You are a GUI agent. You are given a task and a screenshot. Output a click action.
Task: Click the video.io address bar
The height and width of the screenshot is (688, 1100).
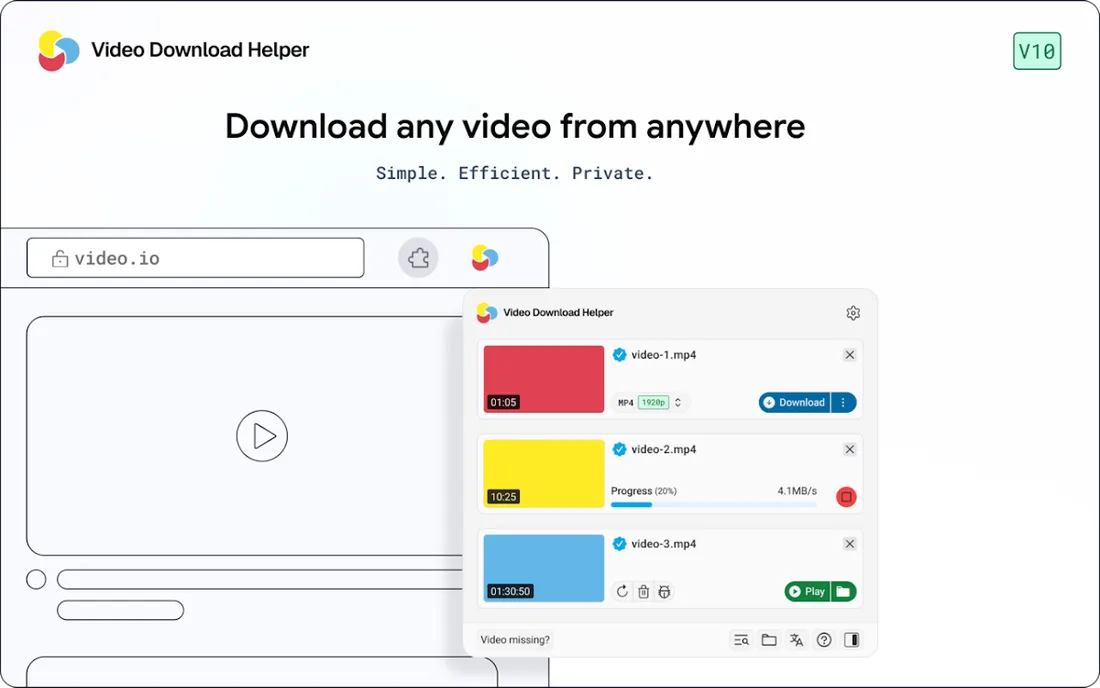click(195, 258)
